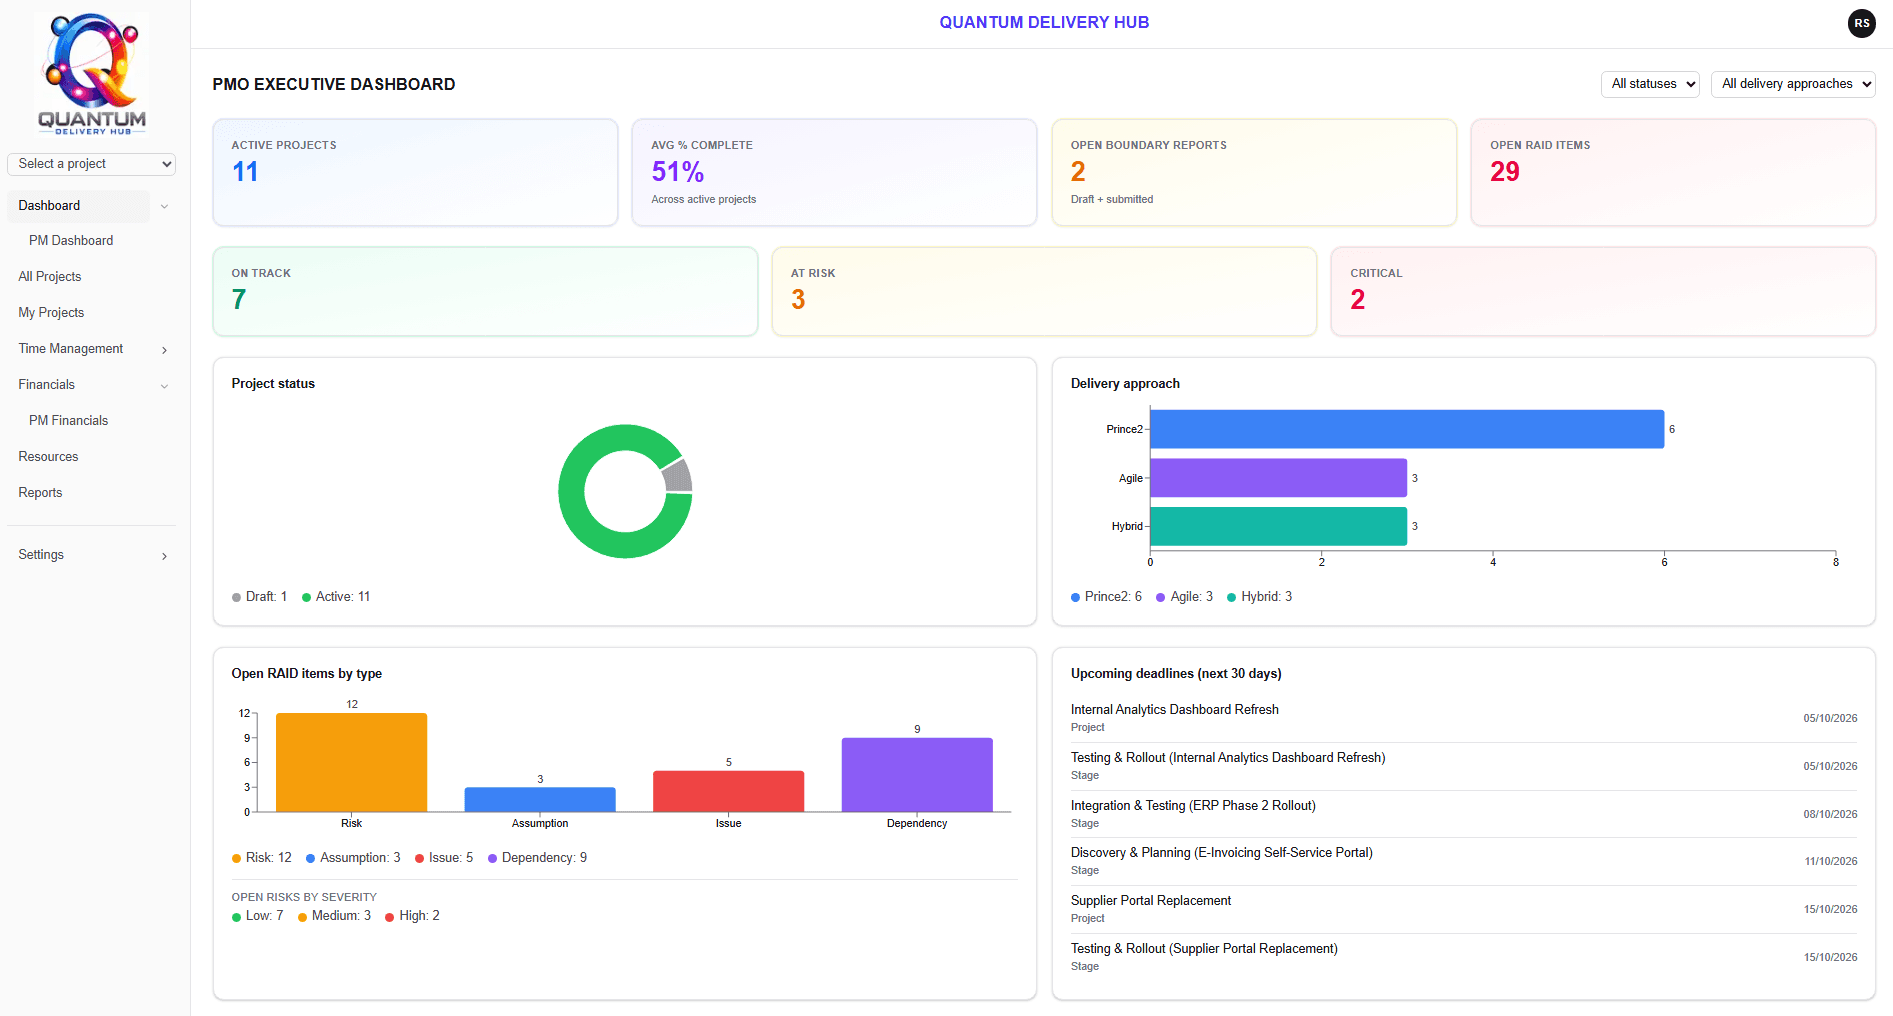
Task: Click the 08/10/2026 deadline date
Action: click(1830, 815)
